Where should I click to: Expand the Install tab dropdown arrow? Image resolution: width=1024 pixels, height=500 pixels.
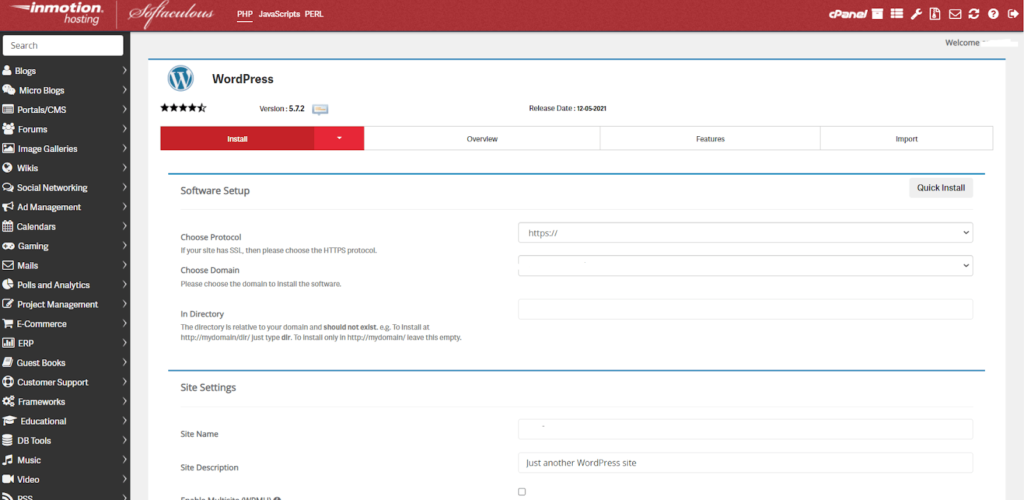[339, 139]
